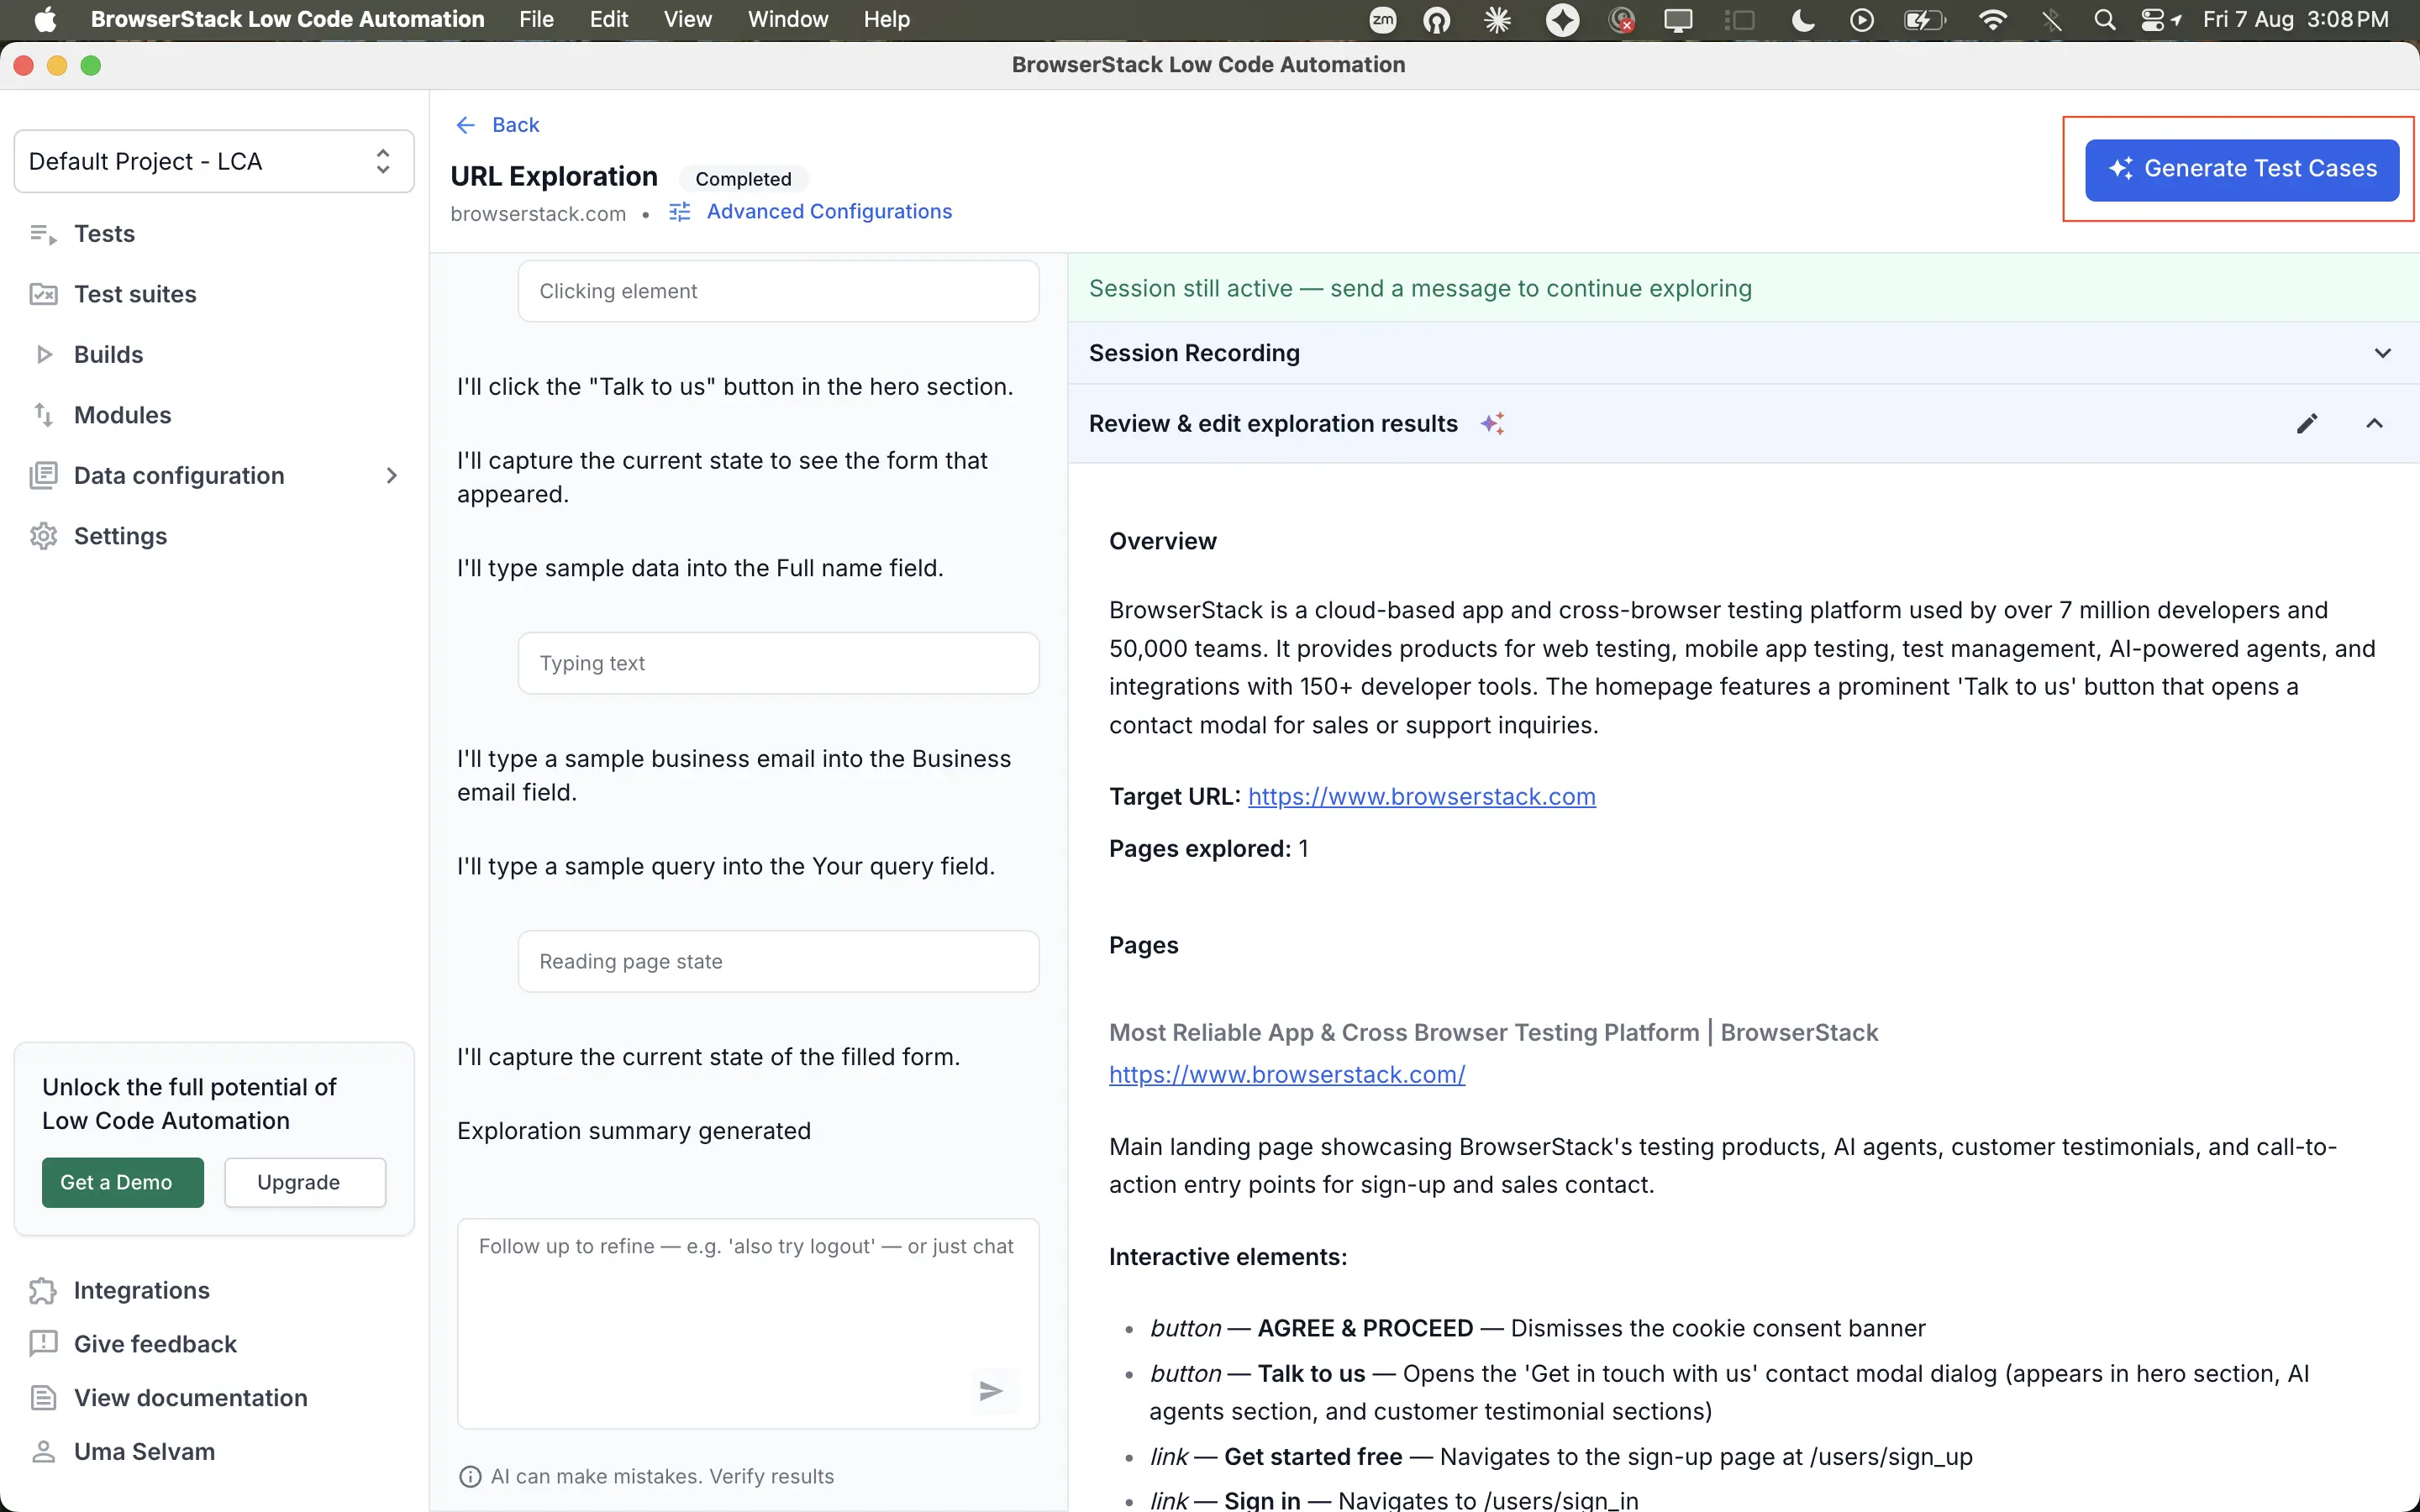Click the Typing text step box
Image resolution: width=2420 pixels, height=1512 pixels.
[x=778, y=663]
